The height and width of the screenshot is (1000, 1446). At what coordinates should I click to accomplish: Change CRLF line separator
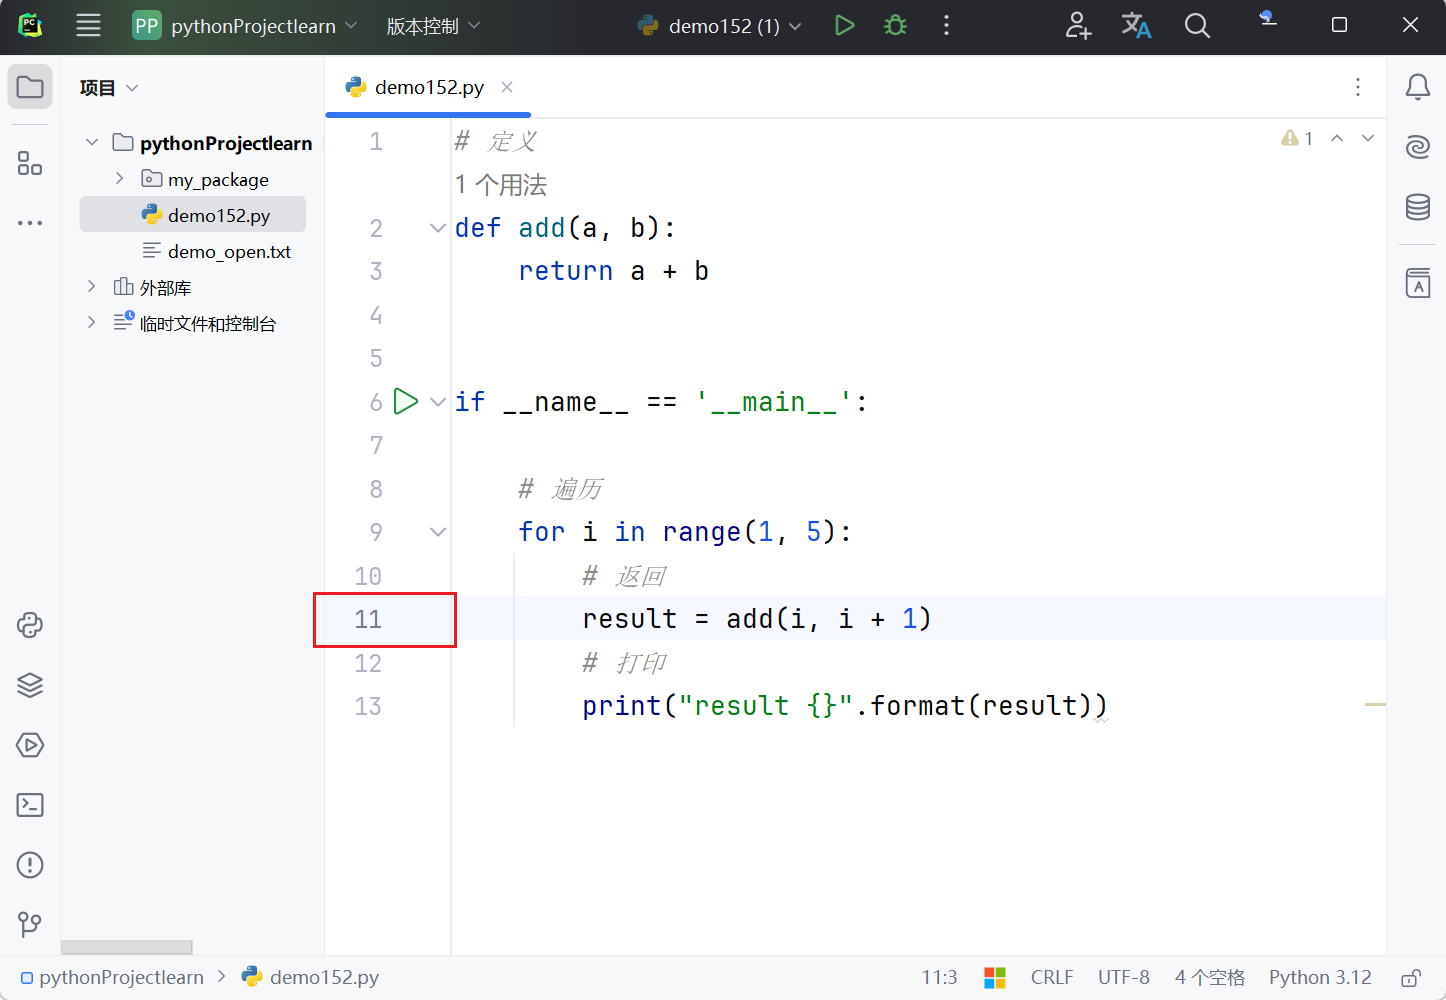[x=1052, y=978]
